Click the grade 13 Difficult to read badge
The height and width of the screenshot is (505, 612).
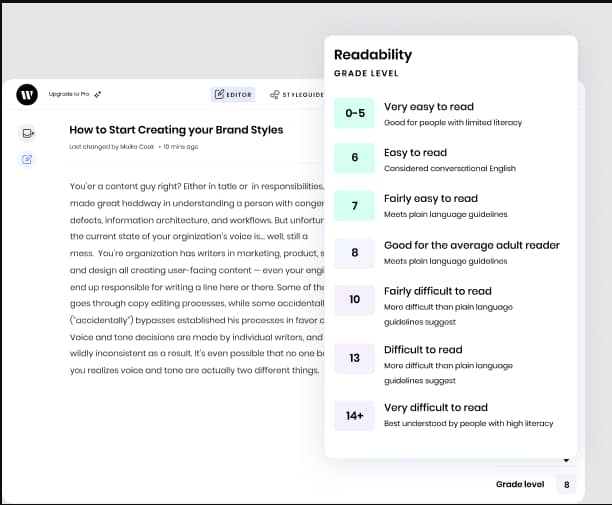(354, 358)
